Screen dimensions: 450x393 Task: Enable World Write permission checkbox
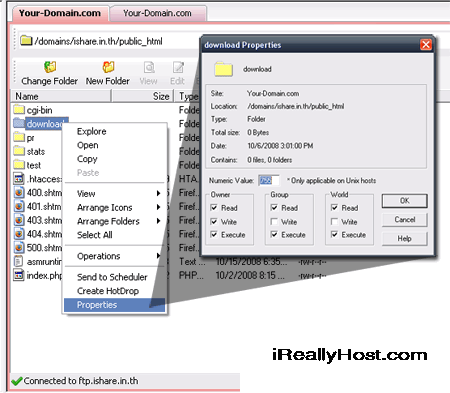(334, 221)
